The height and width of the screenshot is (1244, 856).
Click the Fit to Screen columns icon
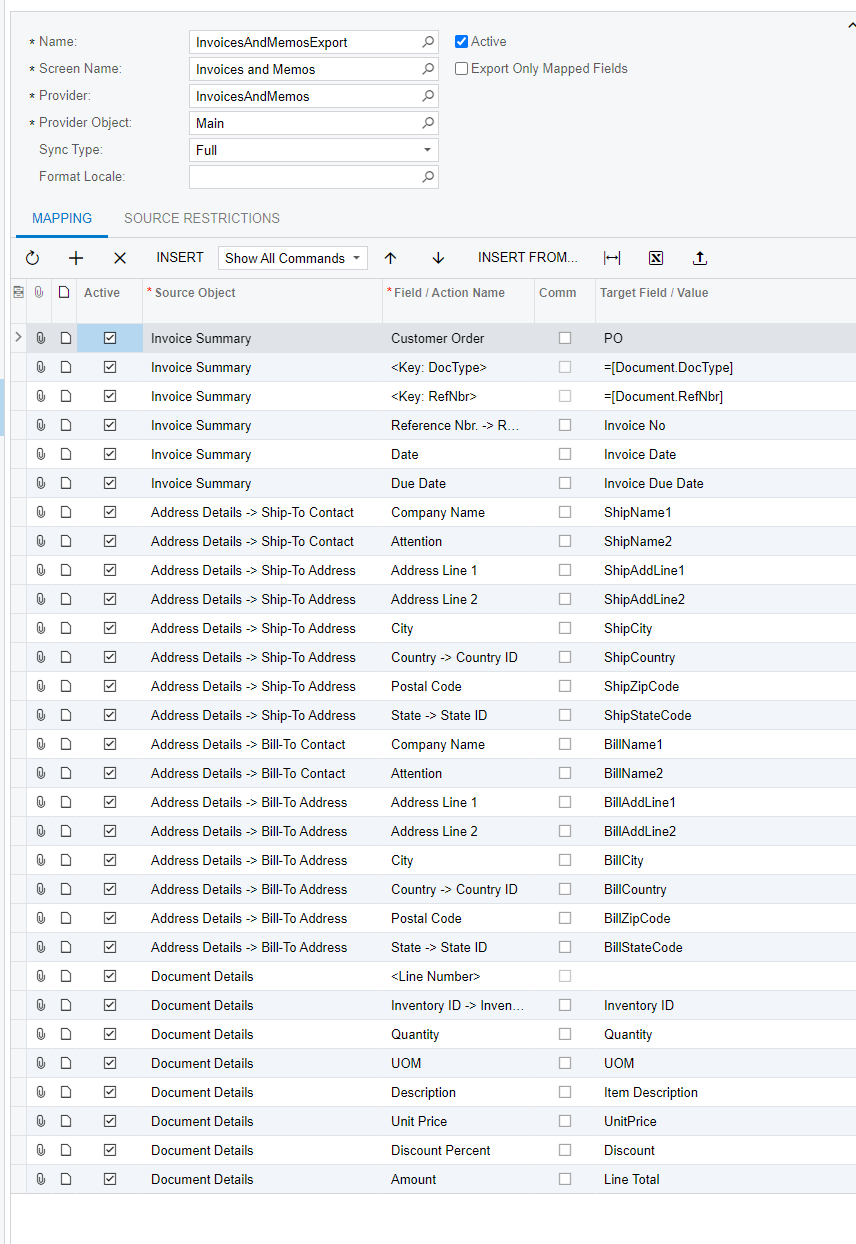click(612, 258)
